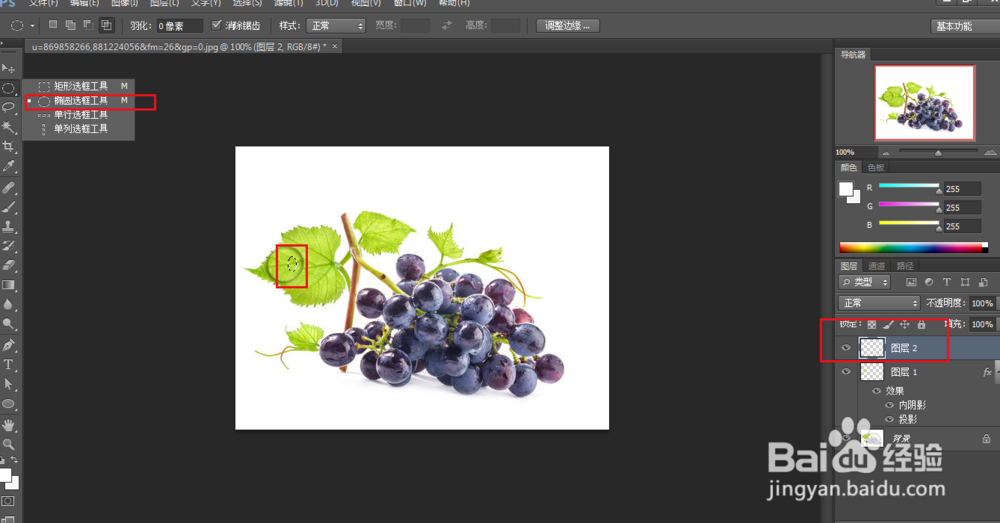Screen dimensions: 1000x523
Task: Select the Path Selection tool
Action: coord(8,384)
